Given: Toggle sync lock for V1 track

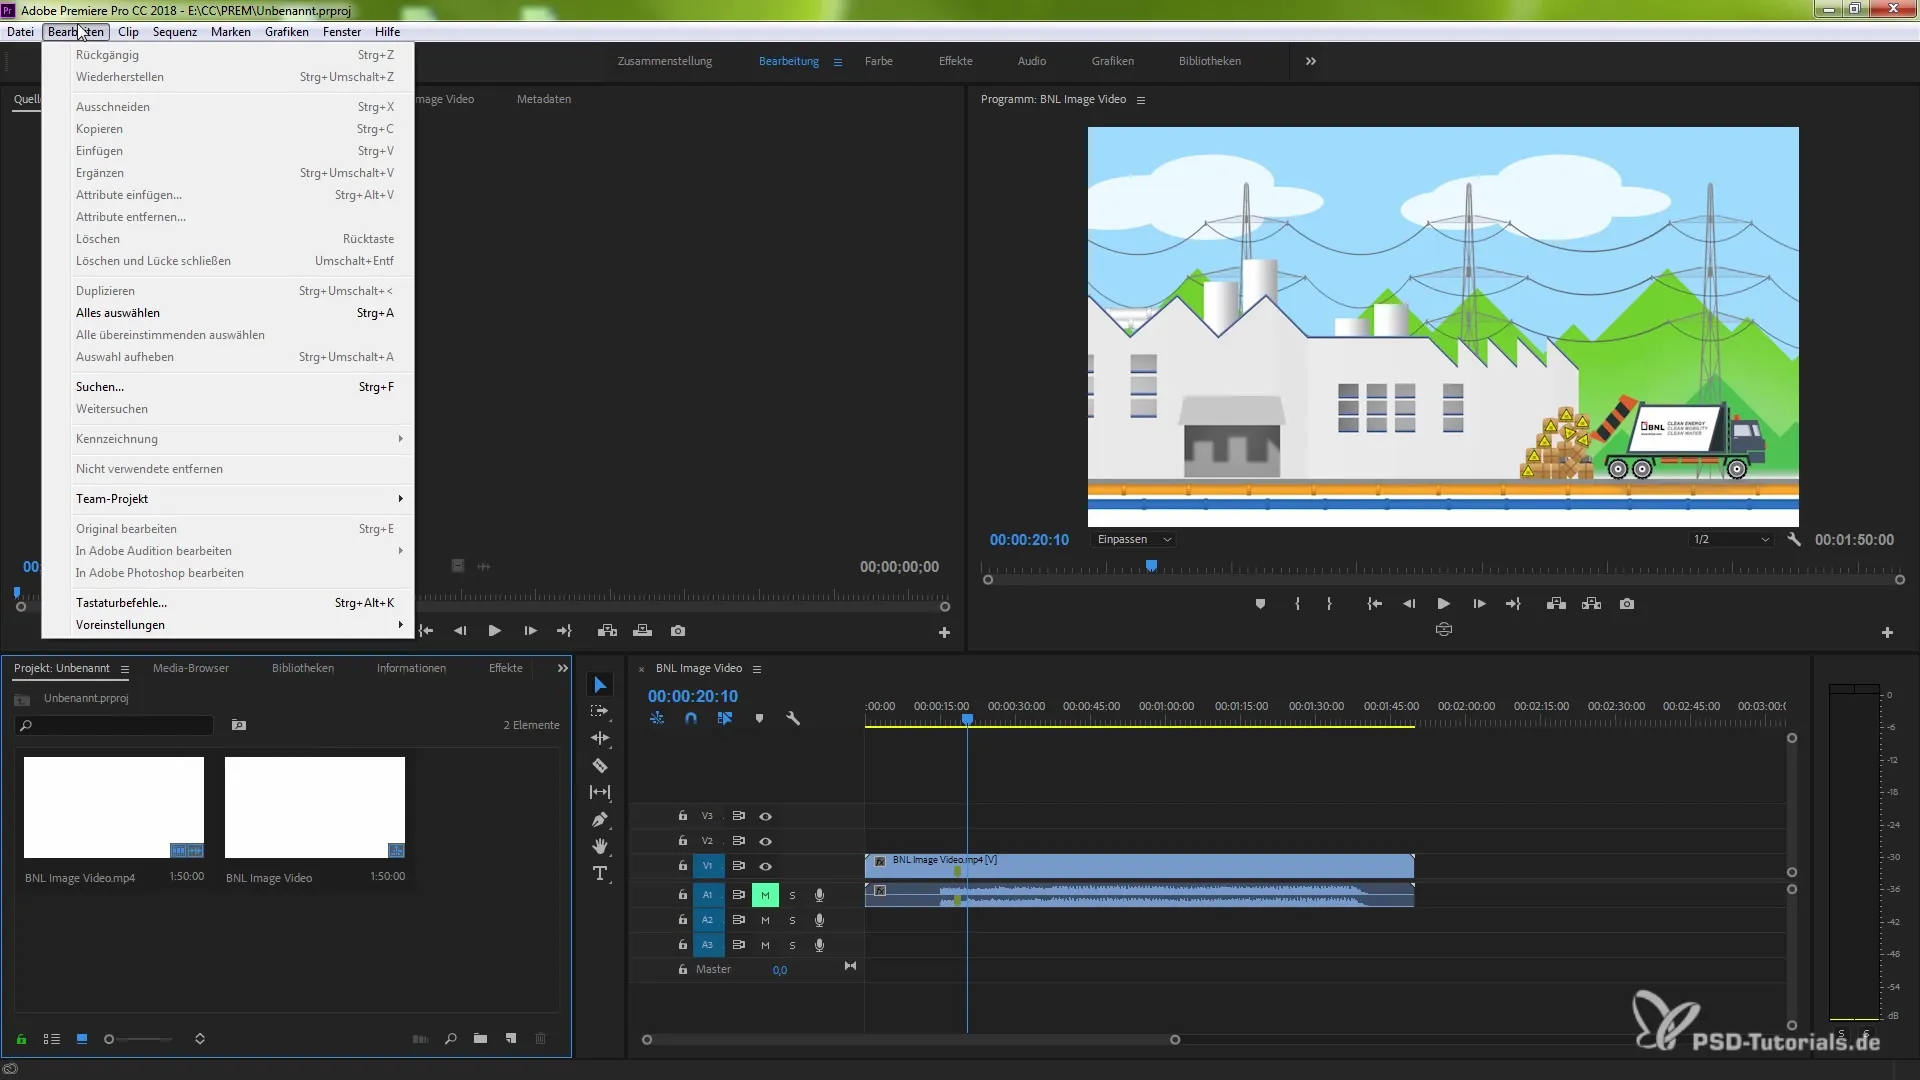Looking at the screenshot, I should (x=738, y=866).
